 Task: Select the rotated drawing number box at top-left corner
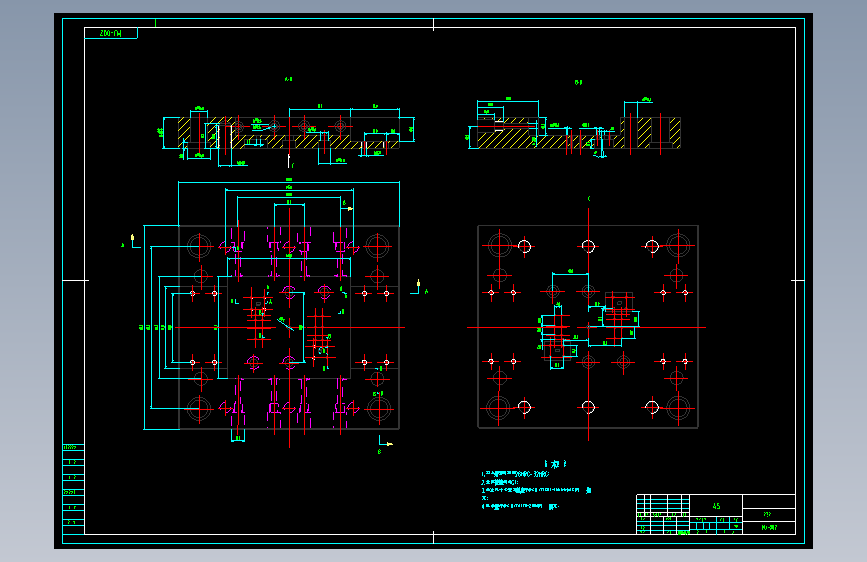[x=111, y=33]
